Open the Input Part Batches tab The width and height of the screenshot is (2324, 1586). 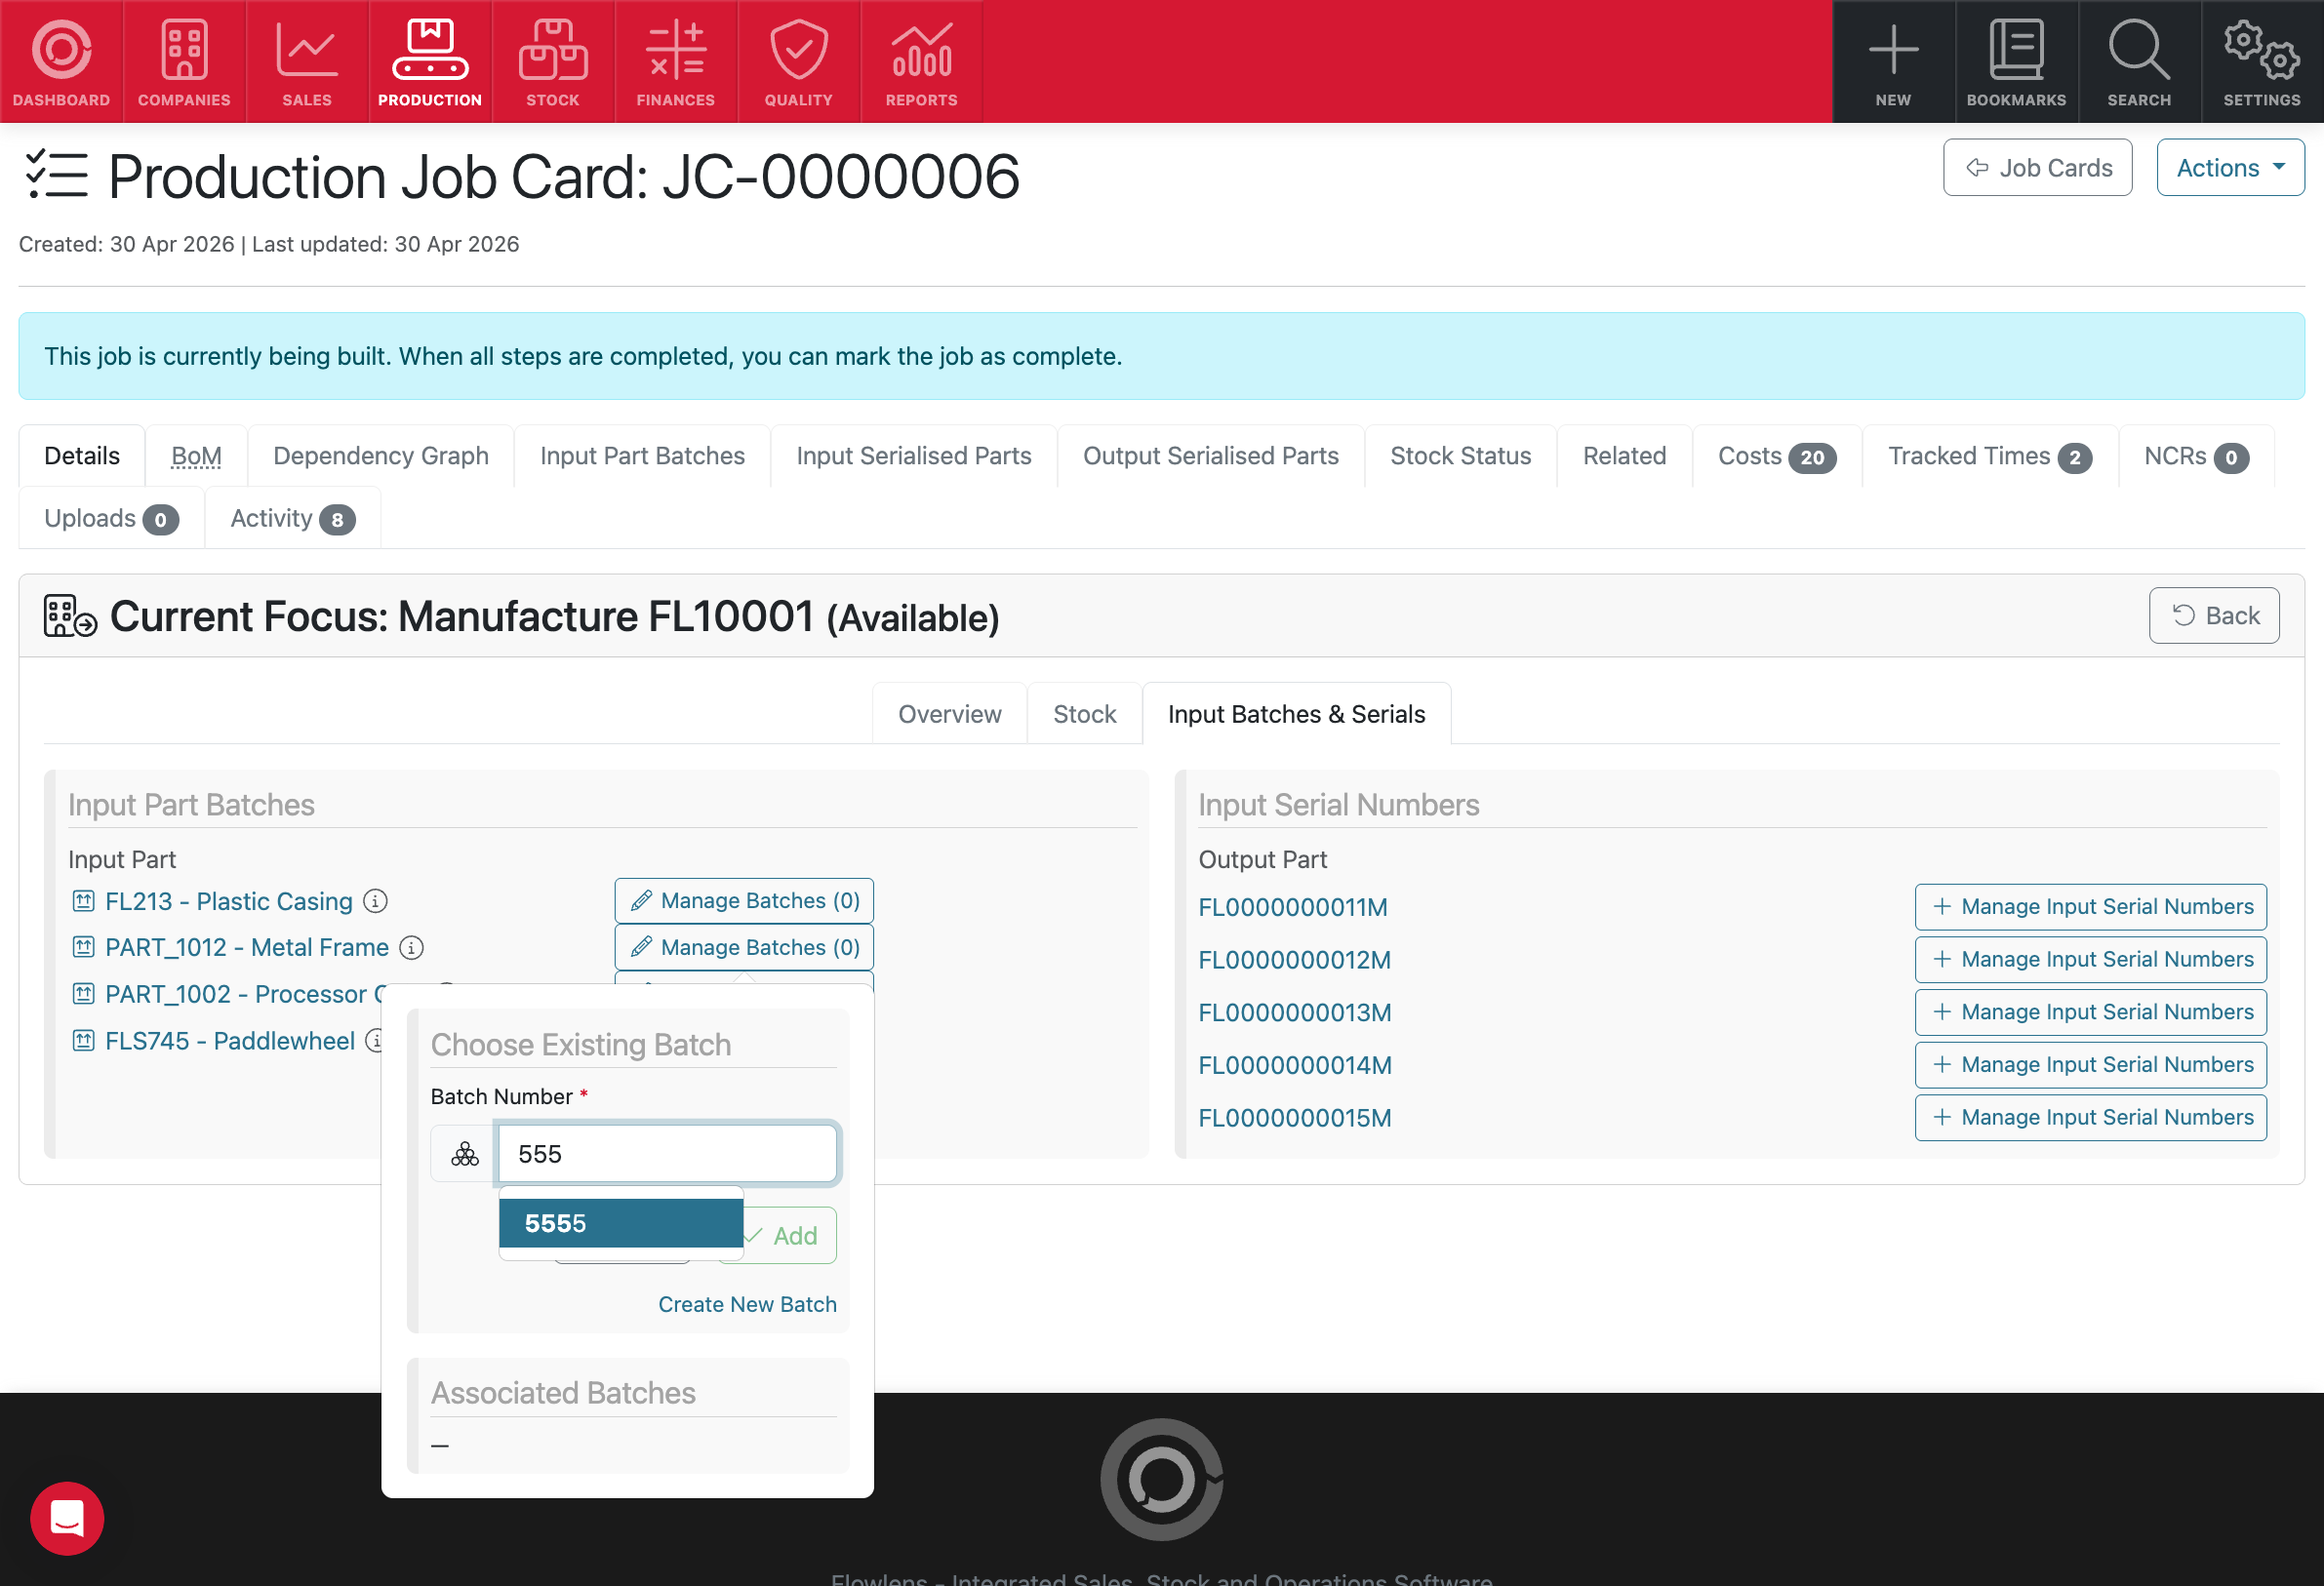(x=643, y=456)
